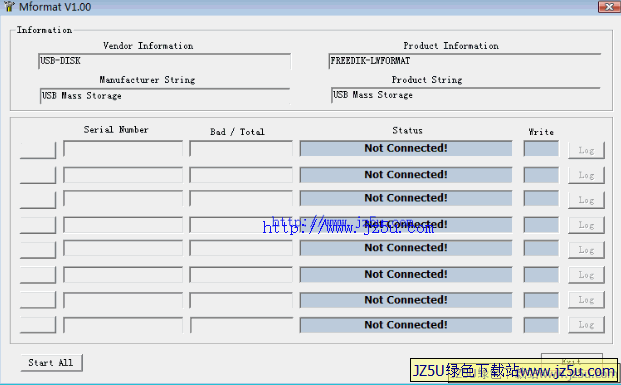Image resolution: width=621 pixels, height=385 pixels.
Task: Click the Write box in the eighth row
Action: [541, 325]
